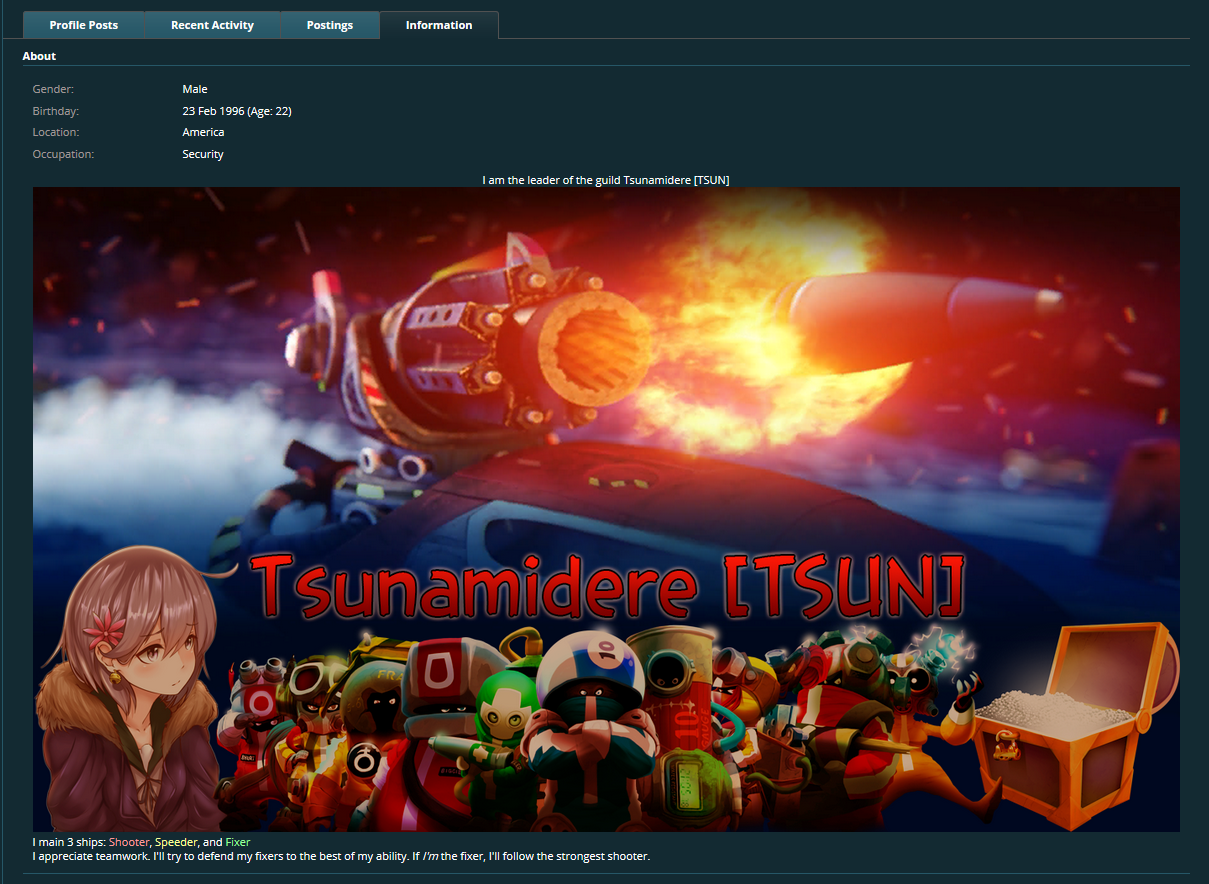Click the guild leader caption above banner
Viewport: 1209px width, 884px height.
pos(605,180)
